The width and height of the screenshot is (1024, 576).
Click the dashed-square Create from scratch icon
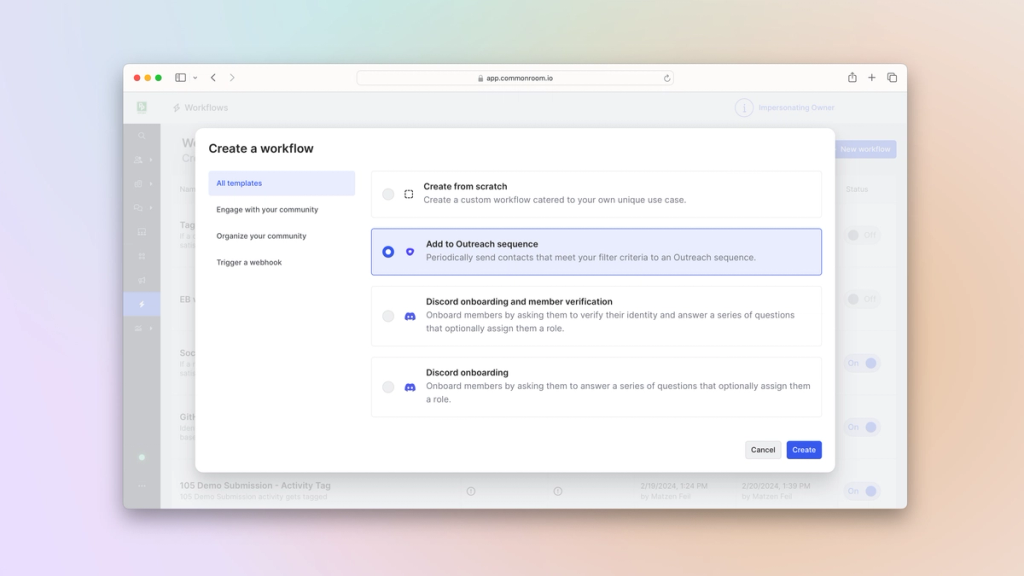(409, 194)
